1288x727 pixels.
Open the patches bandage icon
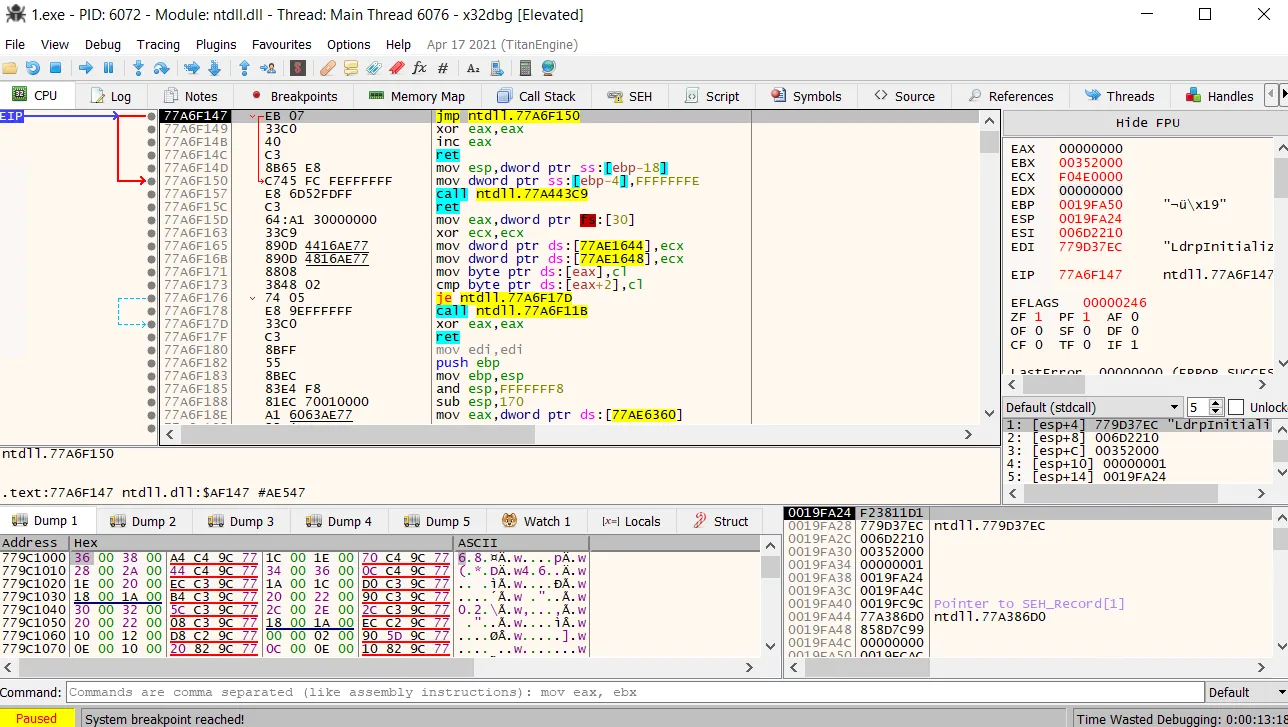point(327,68)
